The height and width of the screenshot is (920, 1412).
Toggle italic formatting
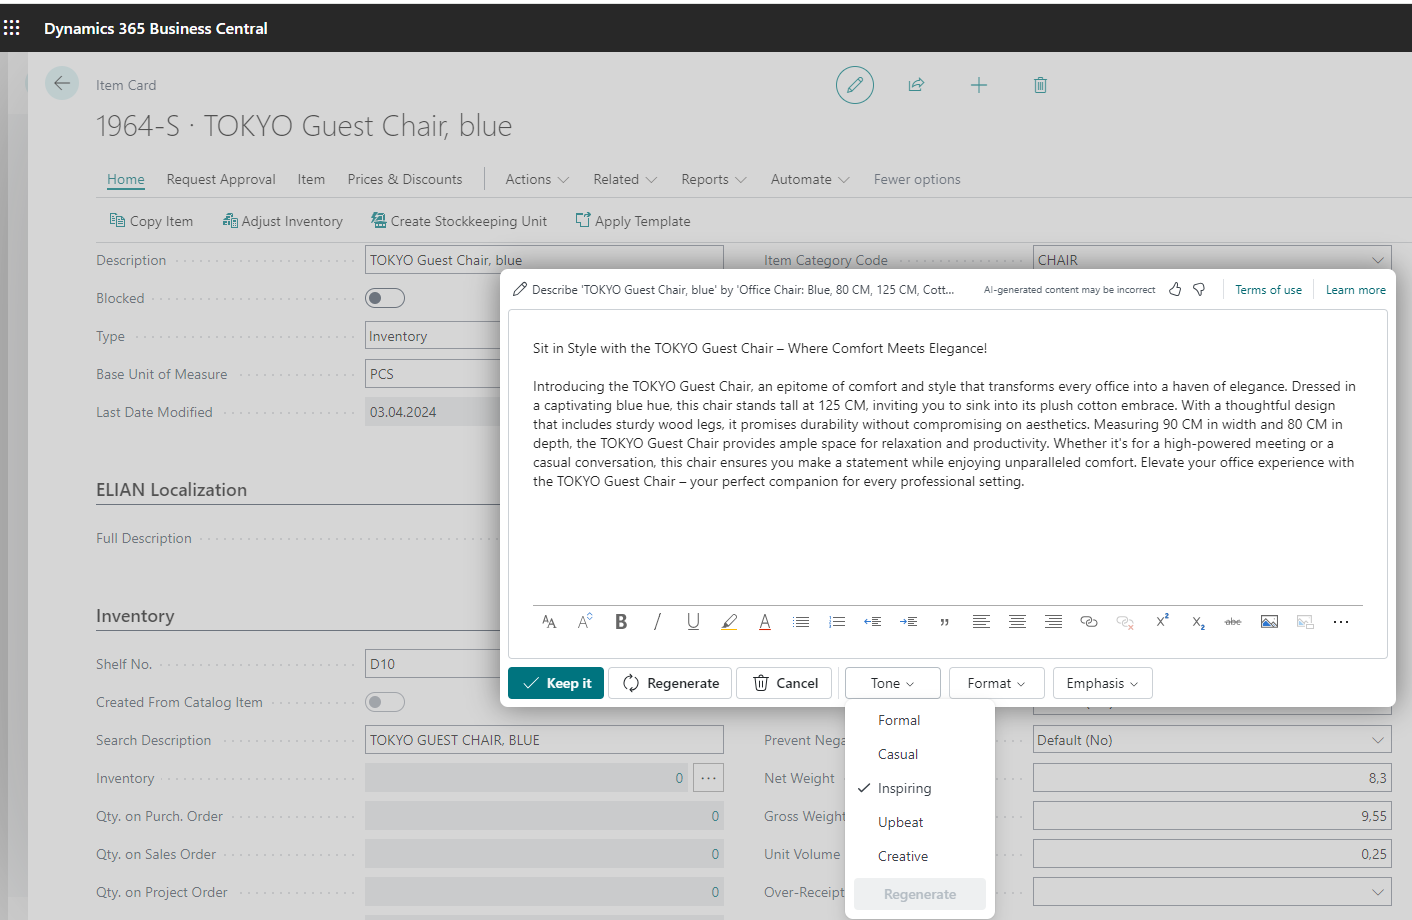[x=657, y=622]
